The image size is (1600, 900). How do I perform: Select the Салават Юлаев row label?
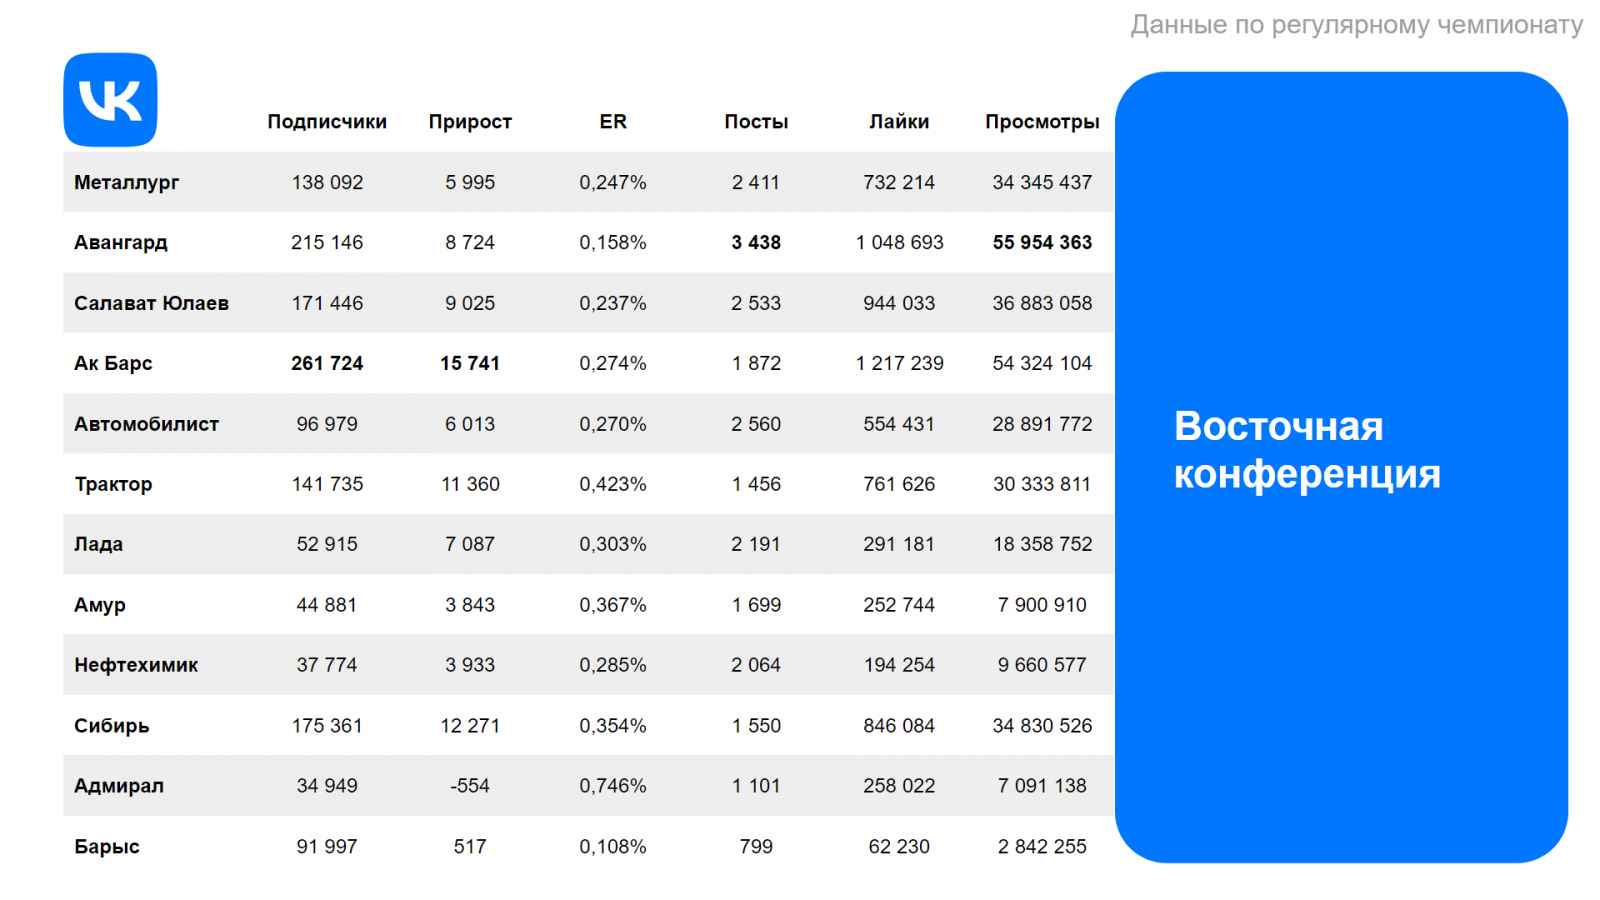(x=151, y=303)
